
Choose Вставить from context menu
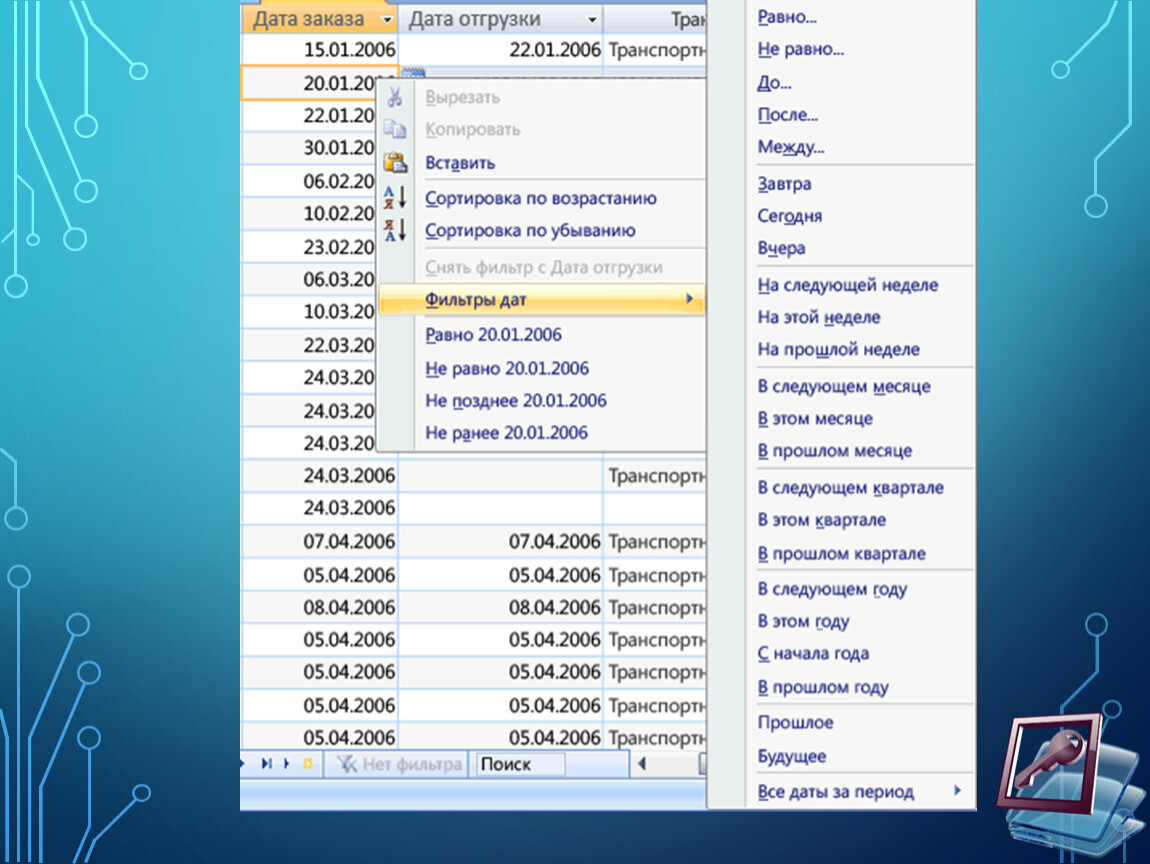[460, 163]
